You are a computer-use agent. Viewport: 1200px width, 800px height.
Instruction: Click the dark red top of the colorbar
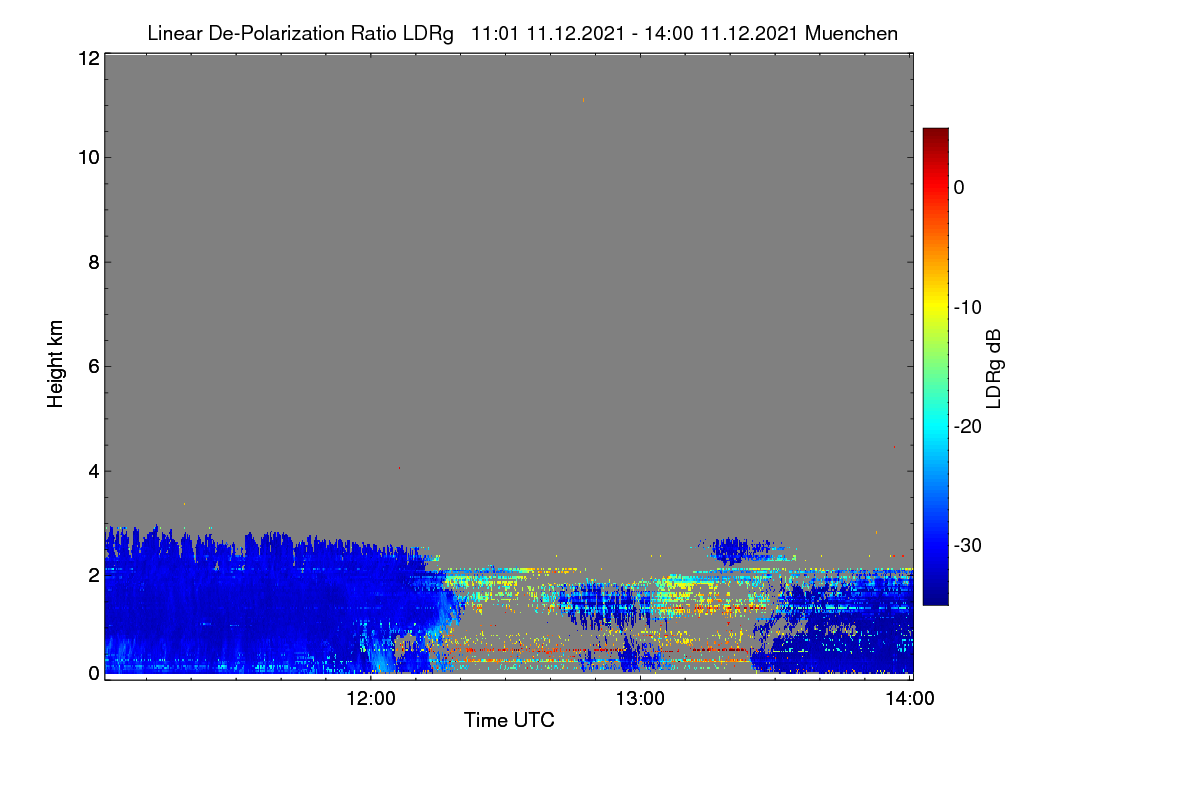[x=935, y=135]
